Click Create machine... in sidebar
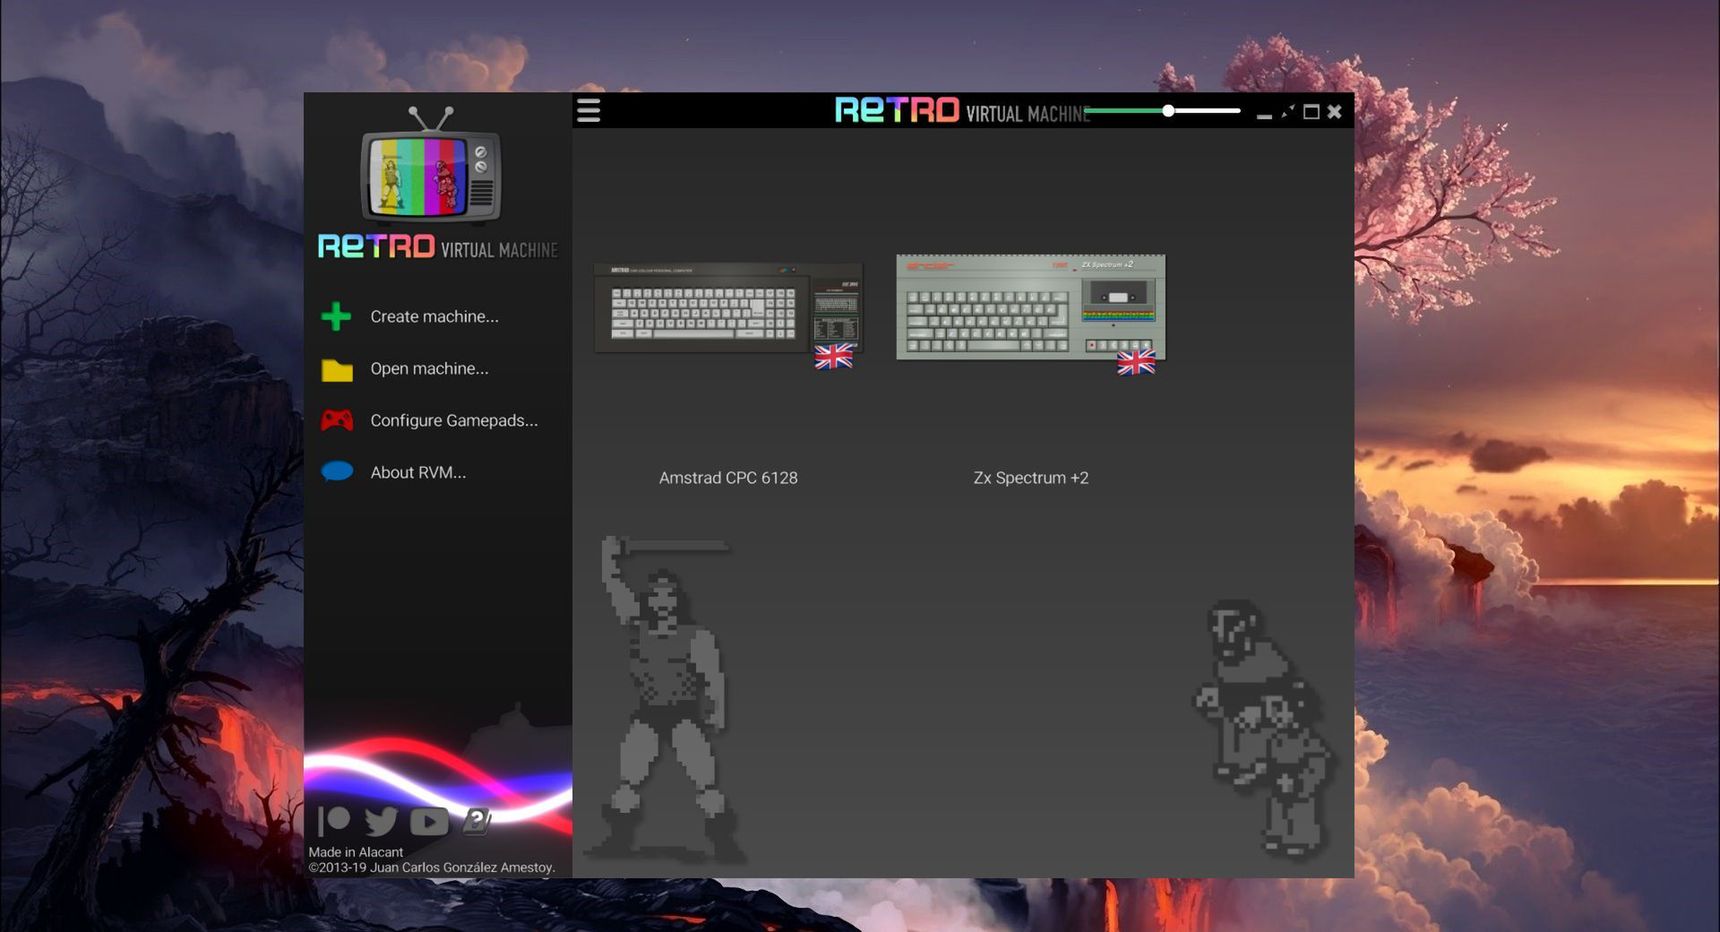This screenshot has height=932, width=1720. coord(410,317)
